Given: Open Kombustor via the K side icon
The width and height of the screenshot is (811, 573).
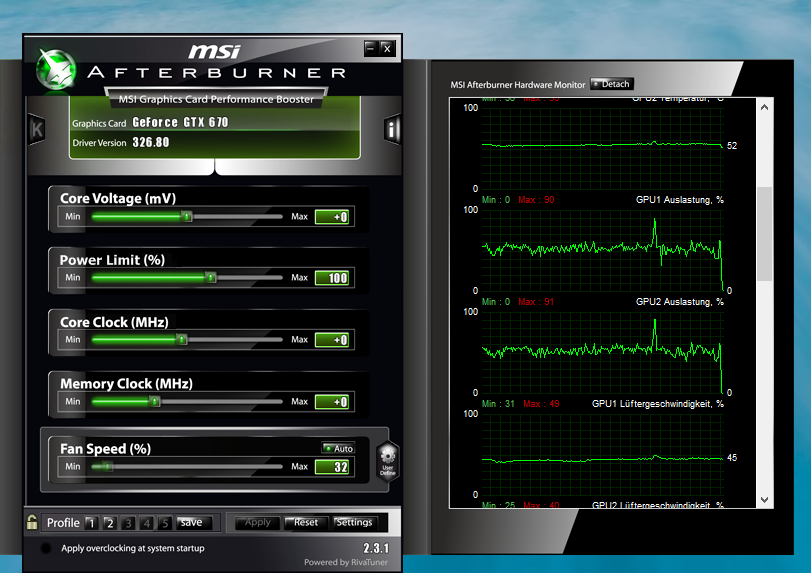Looking at the screenshot, I should [x=37, y=129].
